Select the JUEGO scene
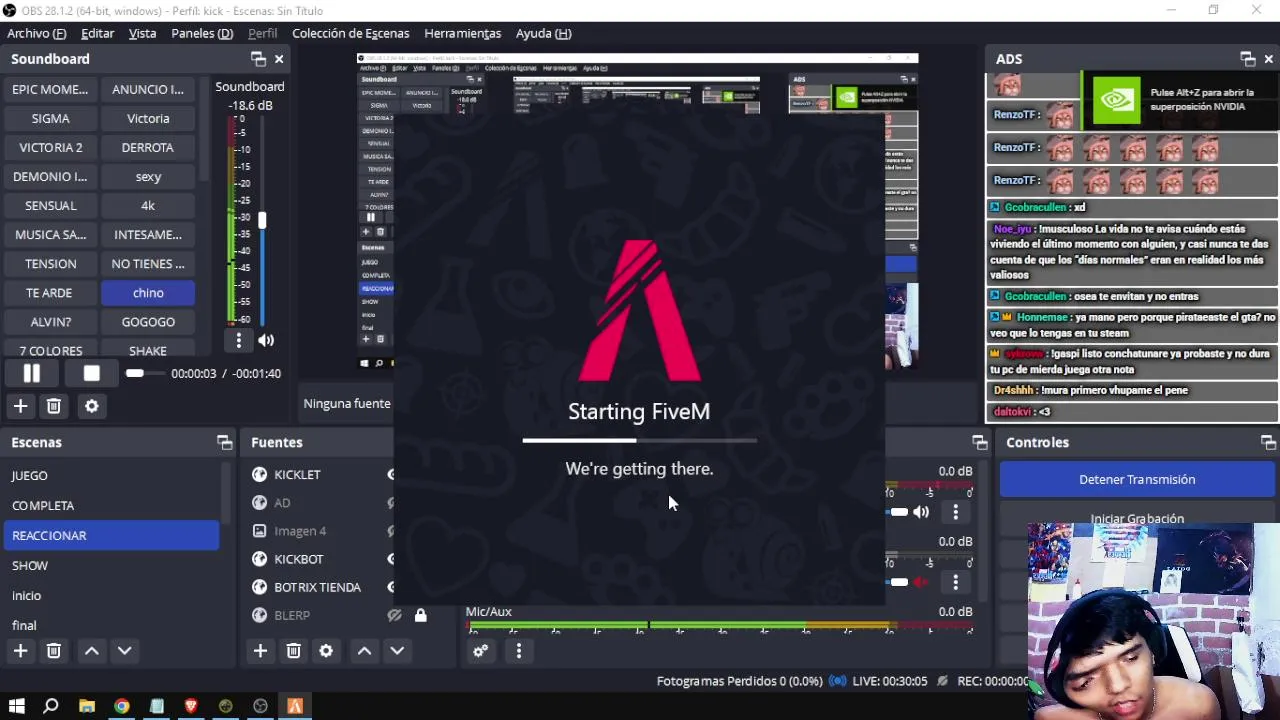The image size is (1280, 720). coord(110,475)
